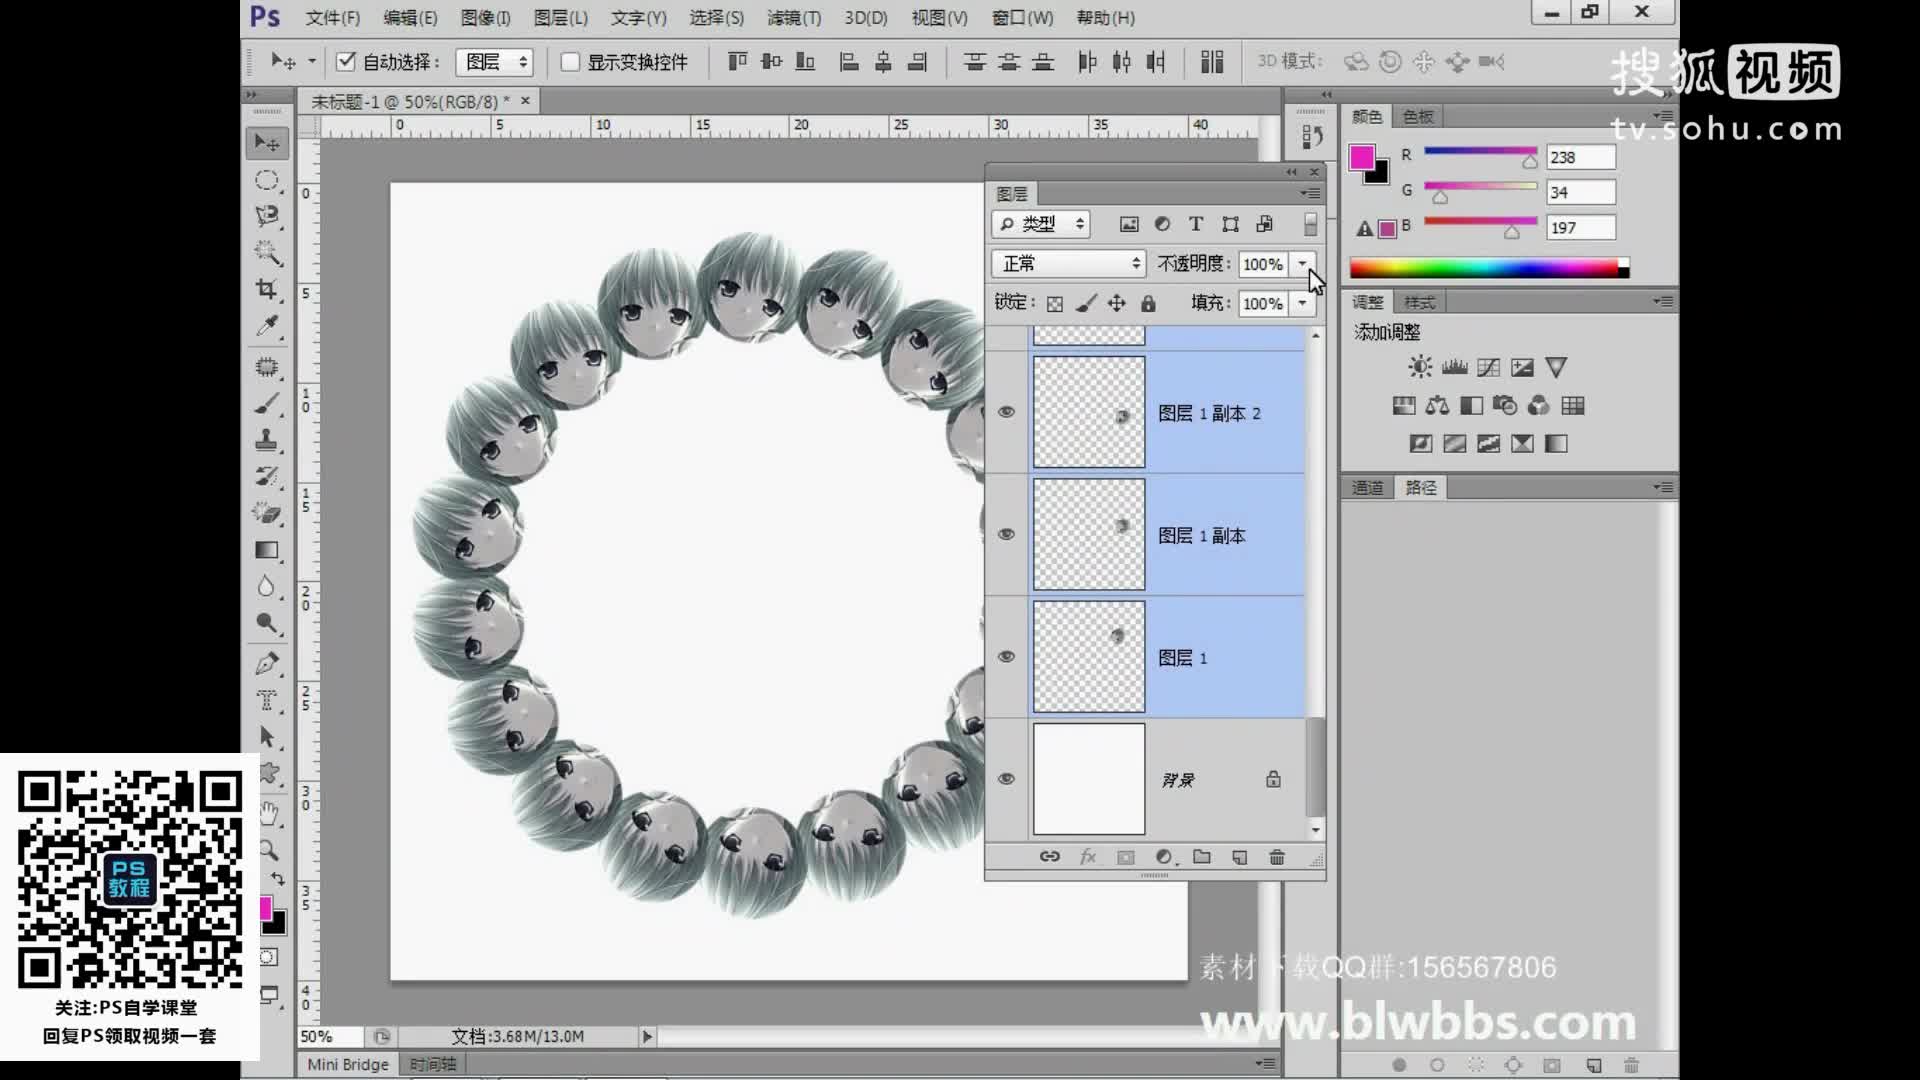The width and height of the screenshot is (1920, 1080).
Task: Create a new layer group folder
Action: (x=1202, y=857)
